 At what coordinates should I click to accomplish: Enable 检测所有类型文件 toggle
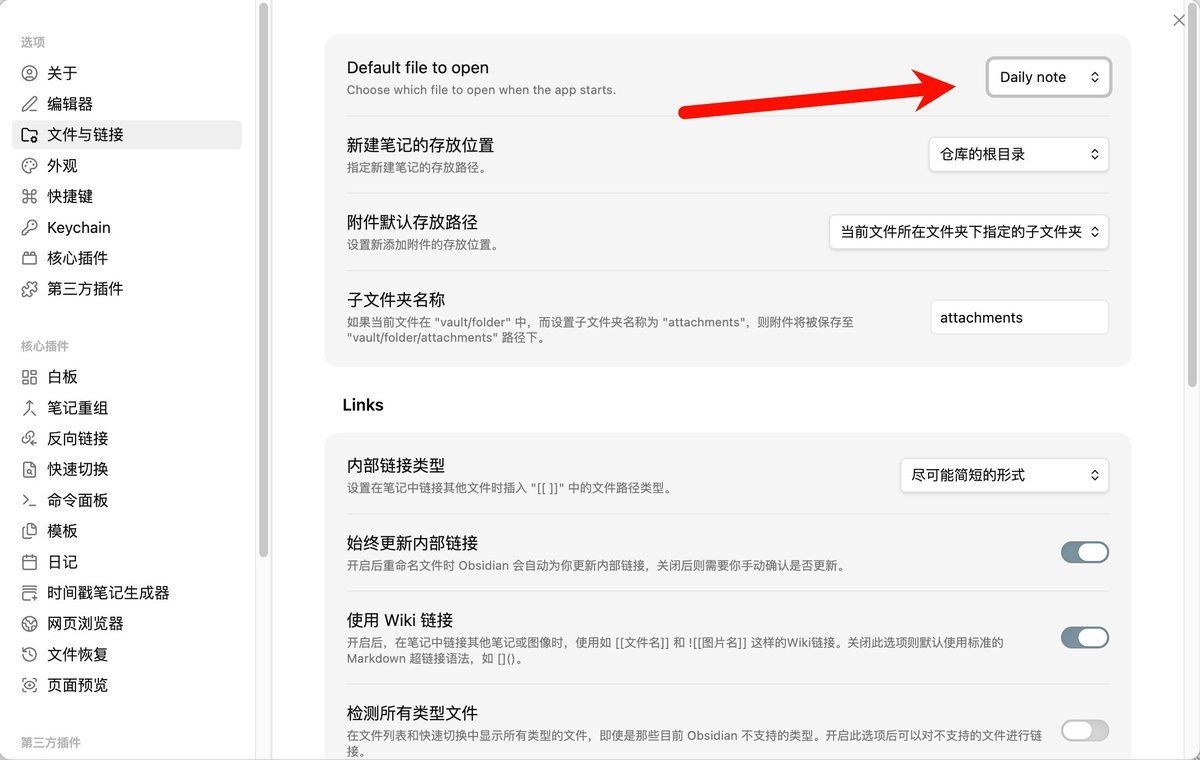click(x=1085, y=731)
